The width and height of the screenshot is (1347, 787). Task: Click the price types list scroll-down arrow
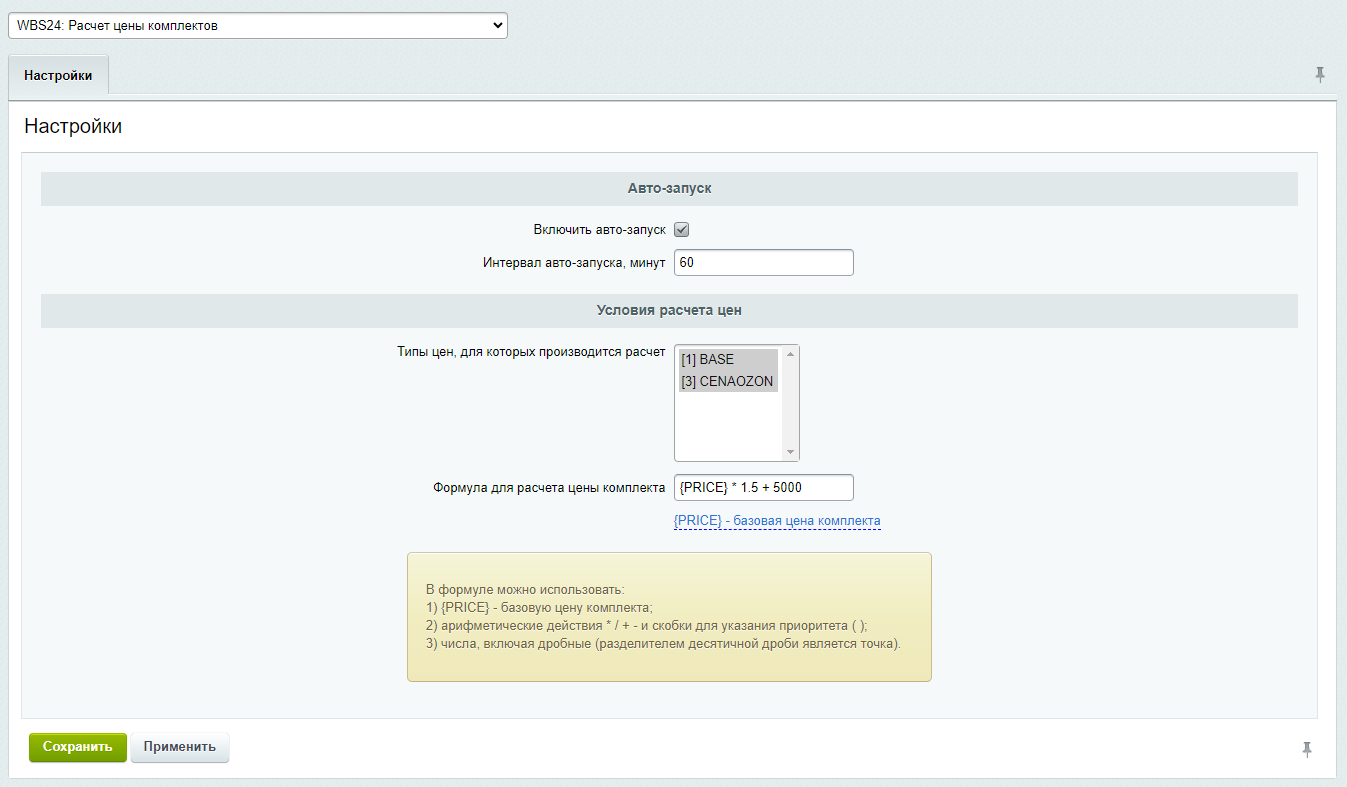791,452
